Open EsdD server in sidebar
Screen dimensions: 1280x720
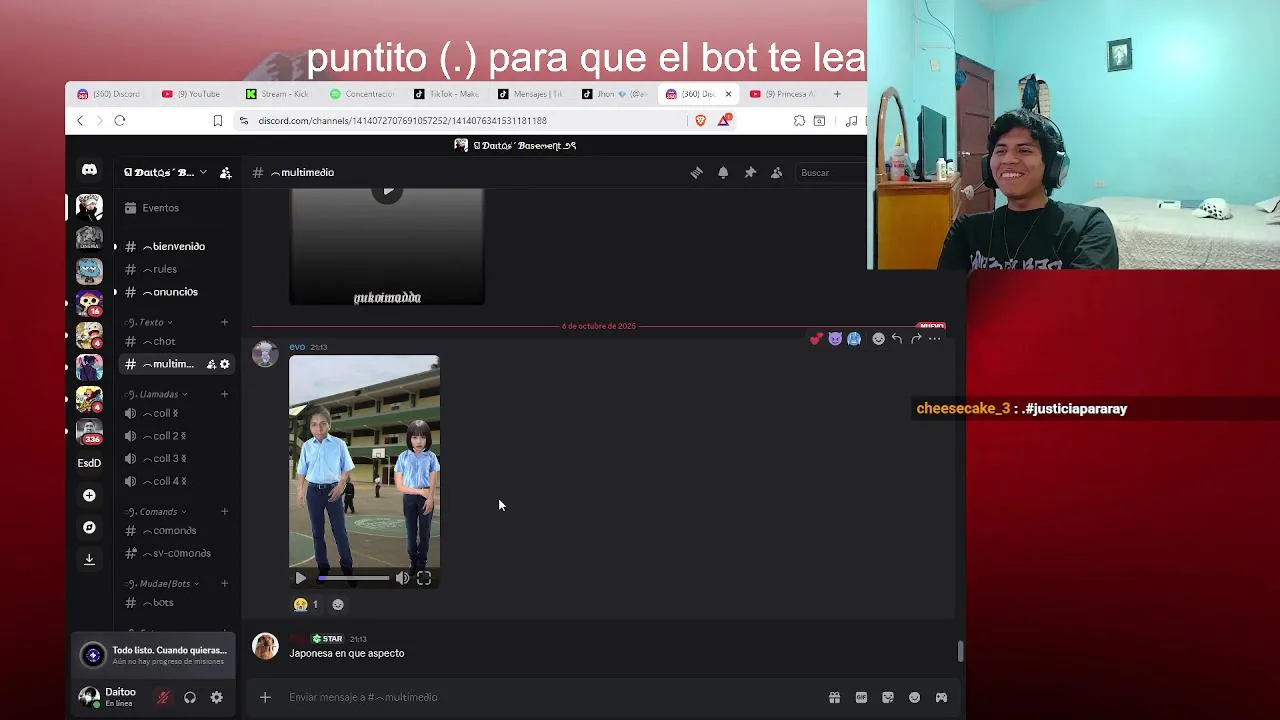point(89,463)
